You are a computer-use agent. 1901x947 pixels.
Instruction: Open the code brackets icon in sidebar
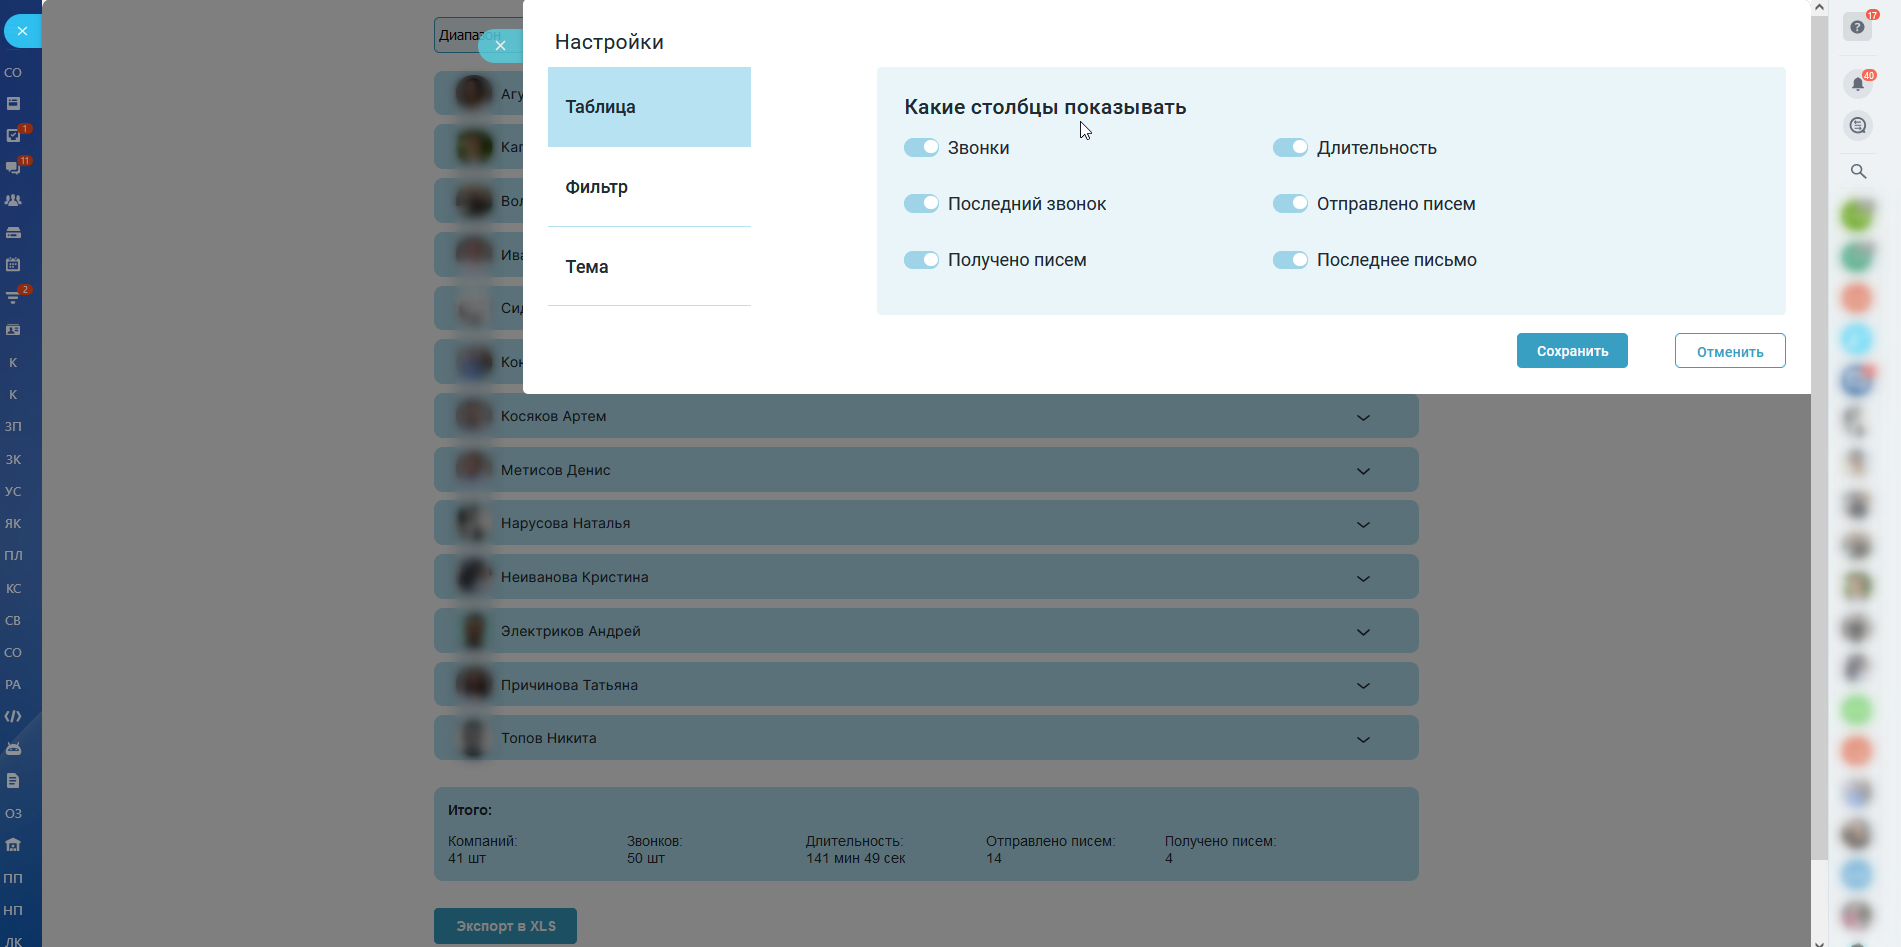[13, 716]
